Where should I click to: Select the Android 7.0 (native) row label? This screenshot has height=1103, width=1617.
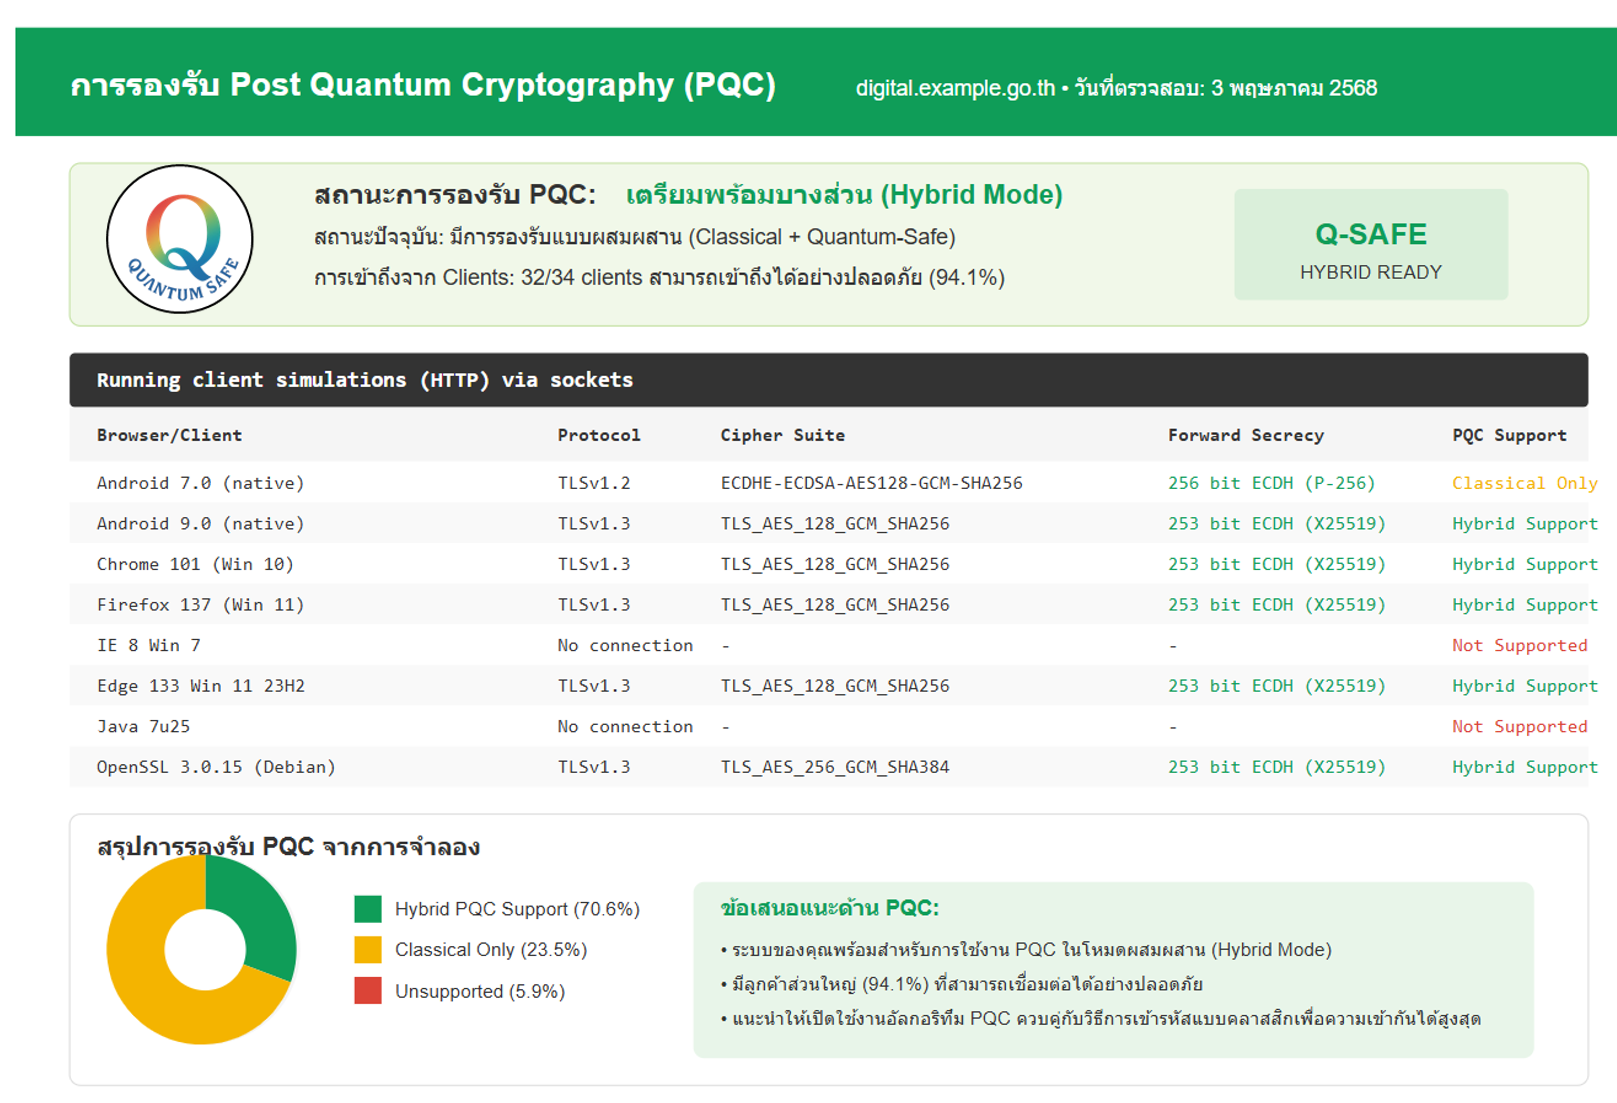(x=200, y=483)
